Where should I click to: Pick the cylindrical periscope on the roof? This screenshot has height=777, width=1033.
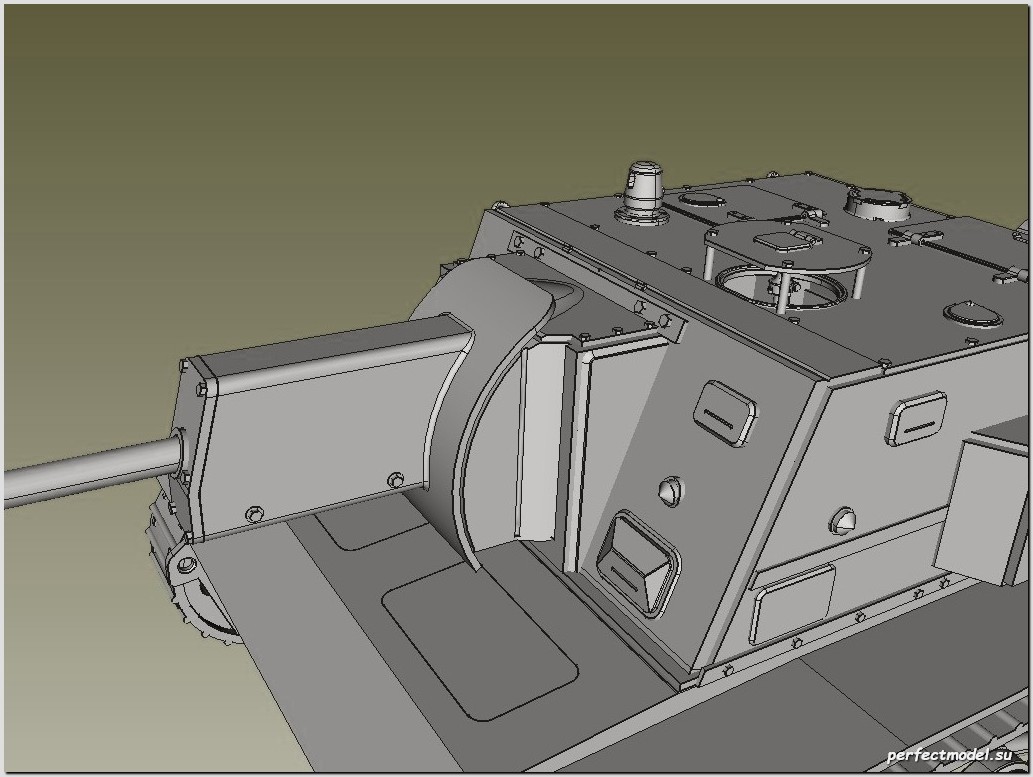(642, 191)
